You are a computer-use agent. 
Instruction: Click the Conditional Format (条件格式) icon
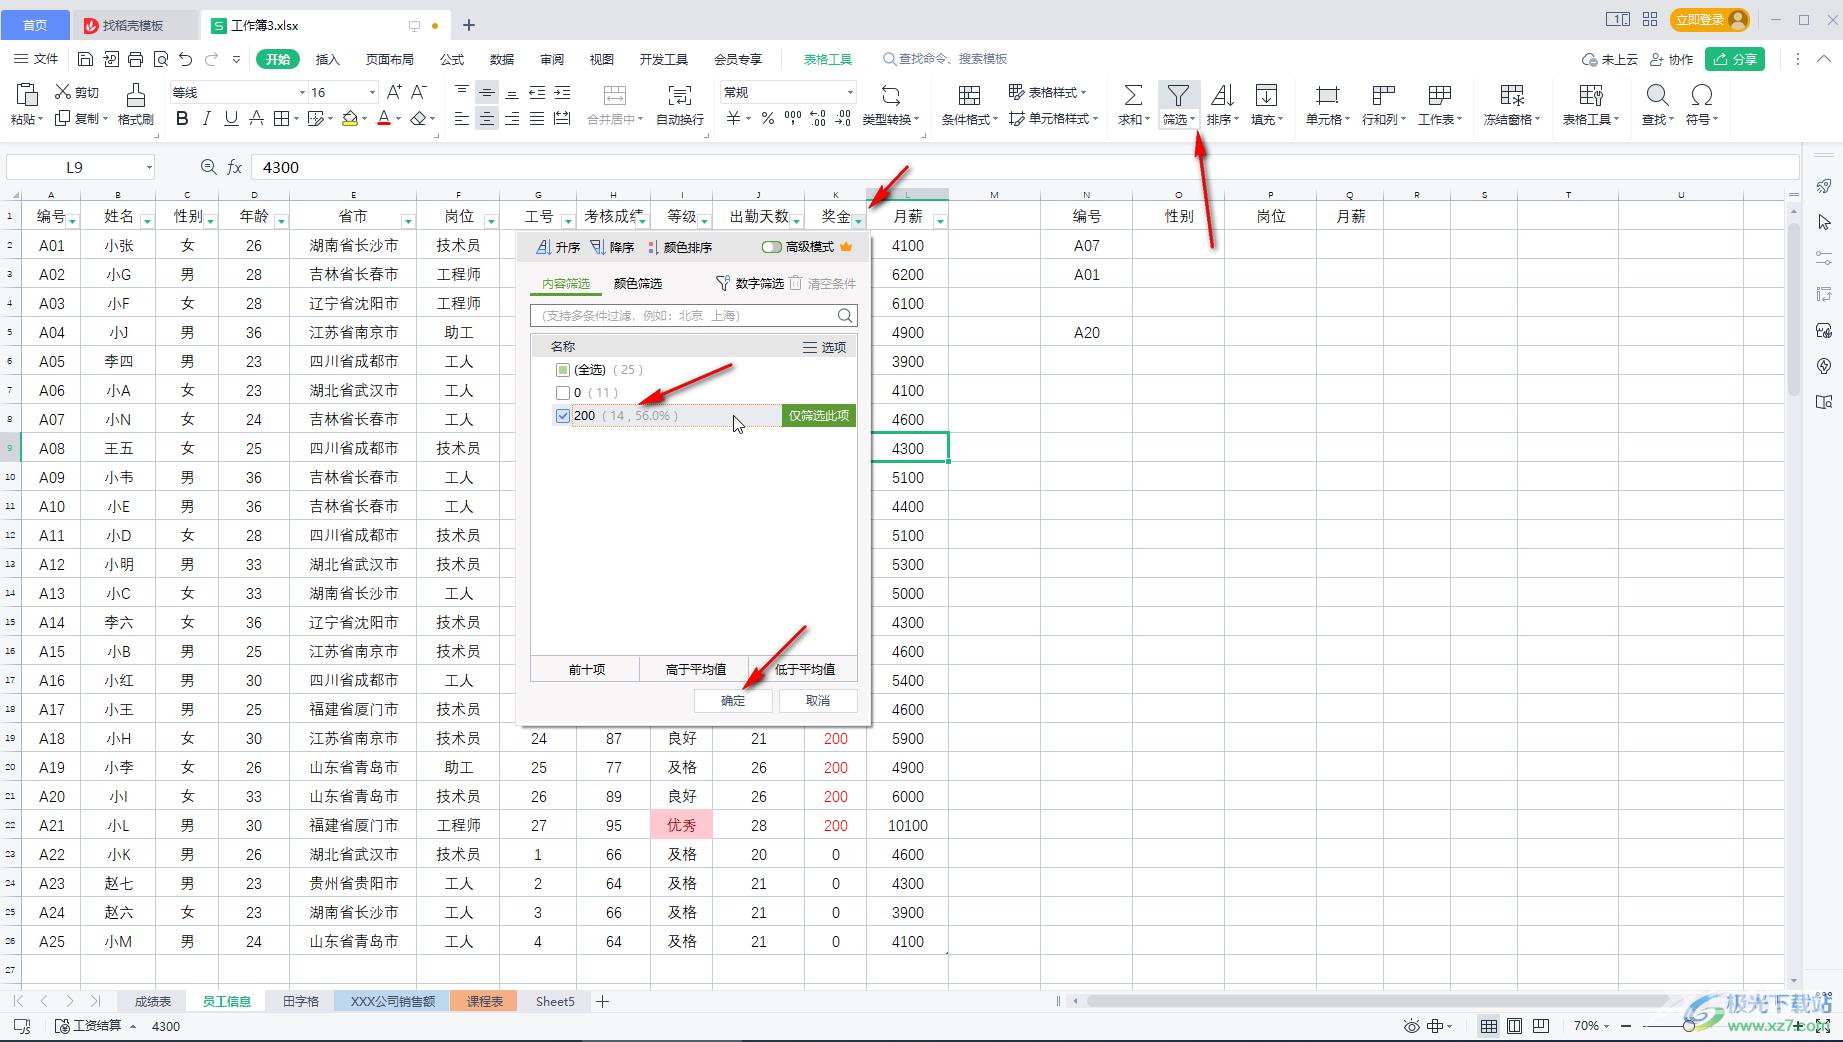(x=968, y=94)
